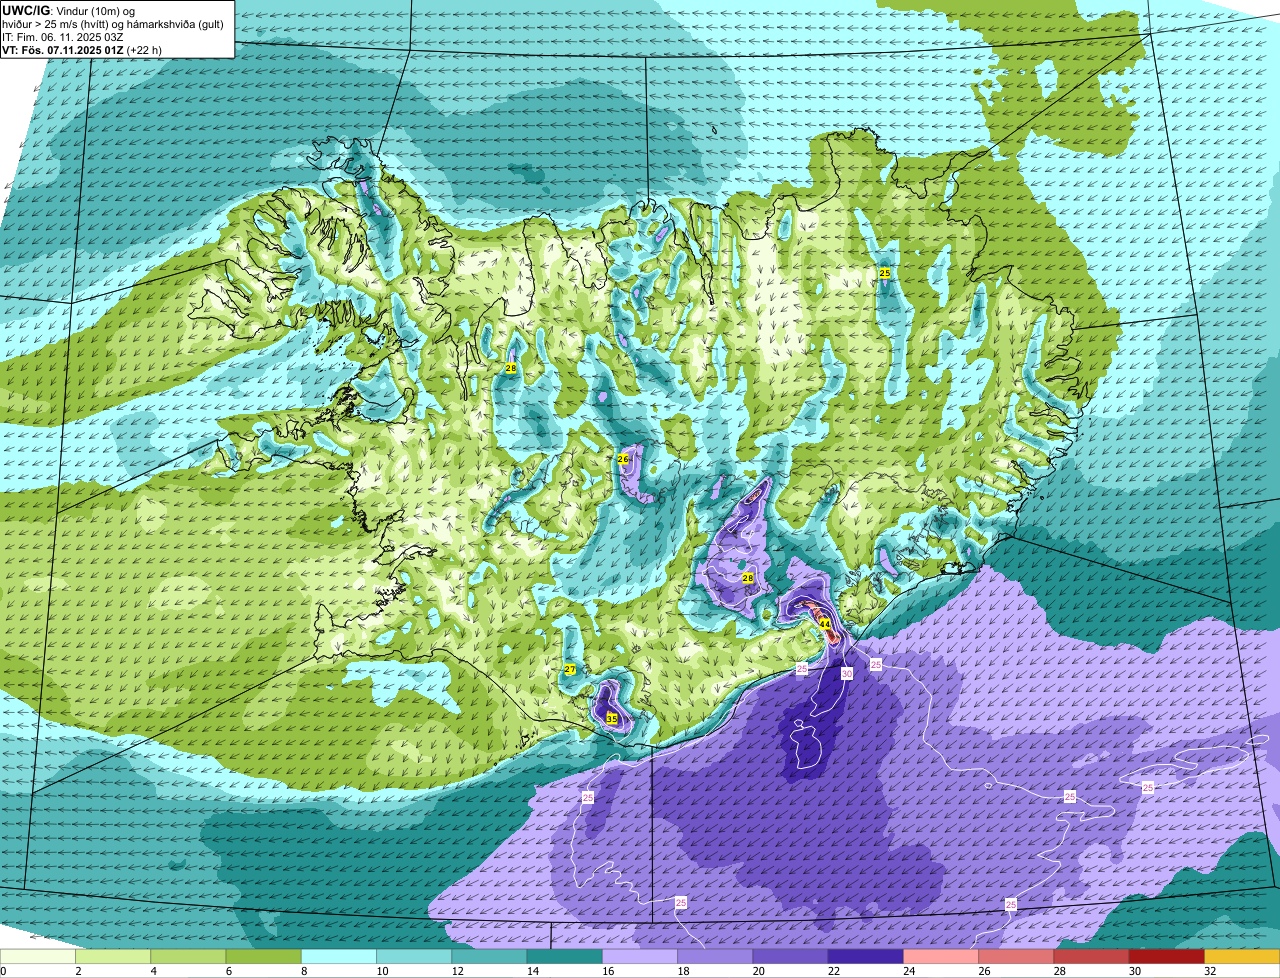Click the above-32 m/s yellow-orange swatch
Image resolution: width=1280 pixels, height=978 pixels.
(x=1242, y=956)
